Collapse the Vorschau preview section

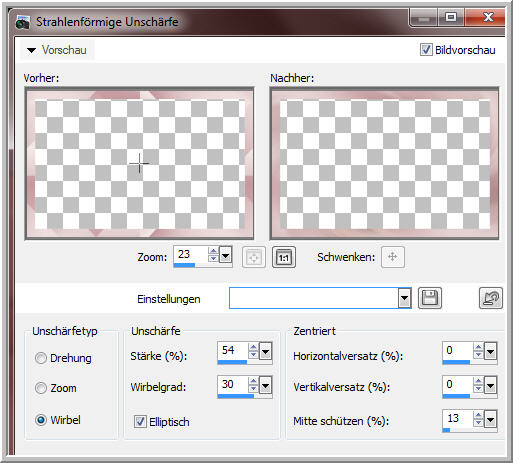pos(32,50)
